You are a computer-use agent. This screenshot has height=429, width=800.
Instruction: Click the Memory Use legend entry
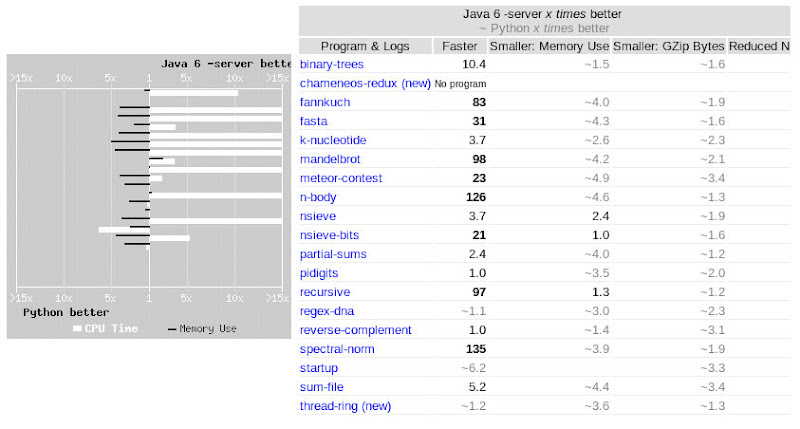[202, 329]
